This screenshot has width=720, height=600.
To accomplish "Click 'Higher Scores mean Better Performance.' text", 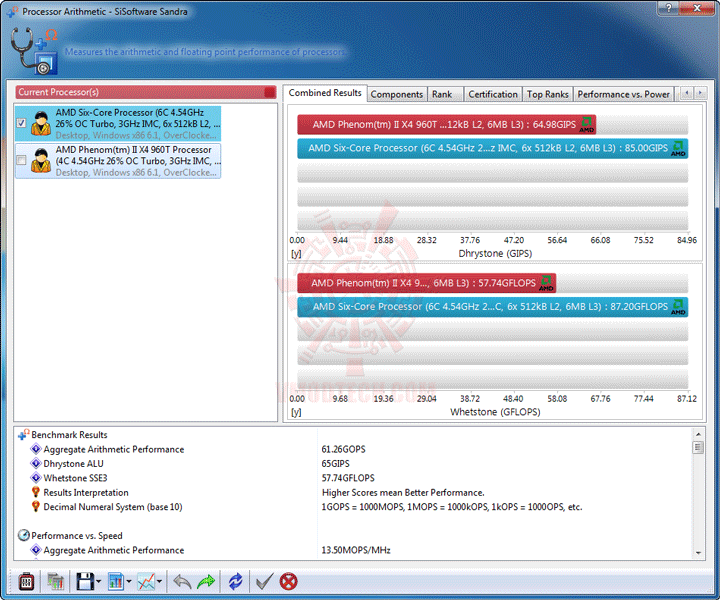I will 403,492.
